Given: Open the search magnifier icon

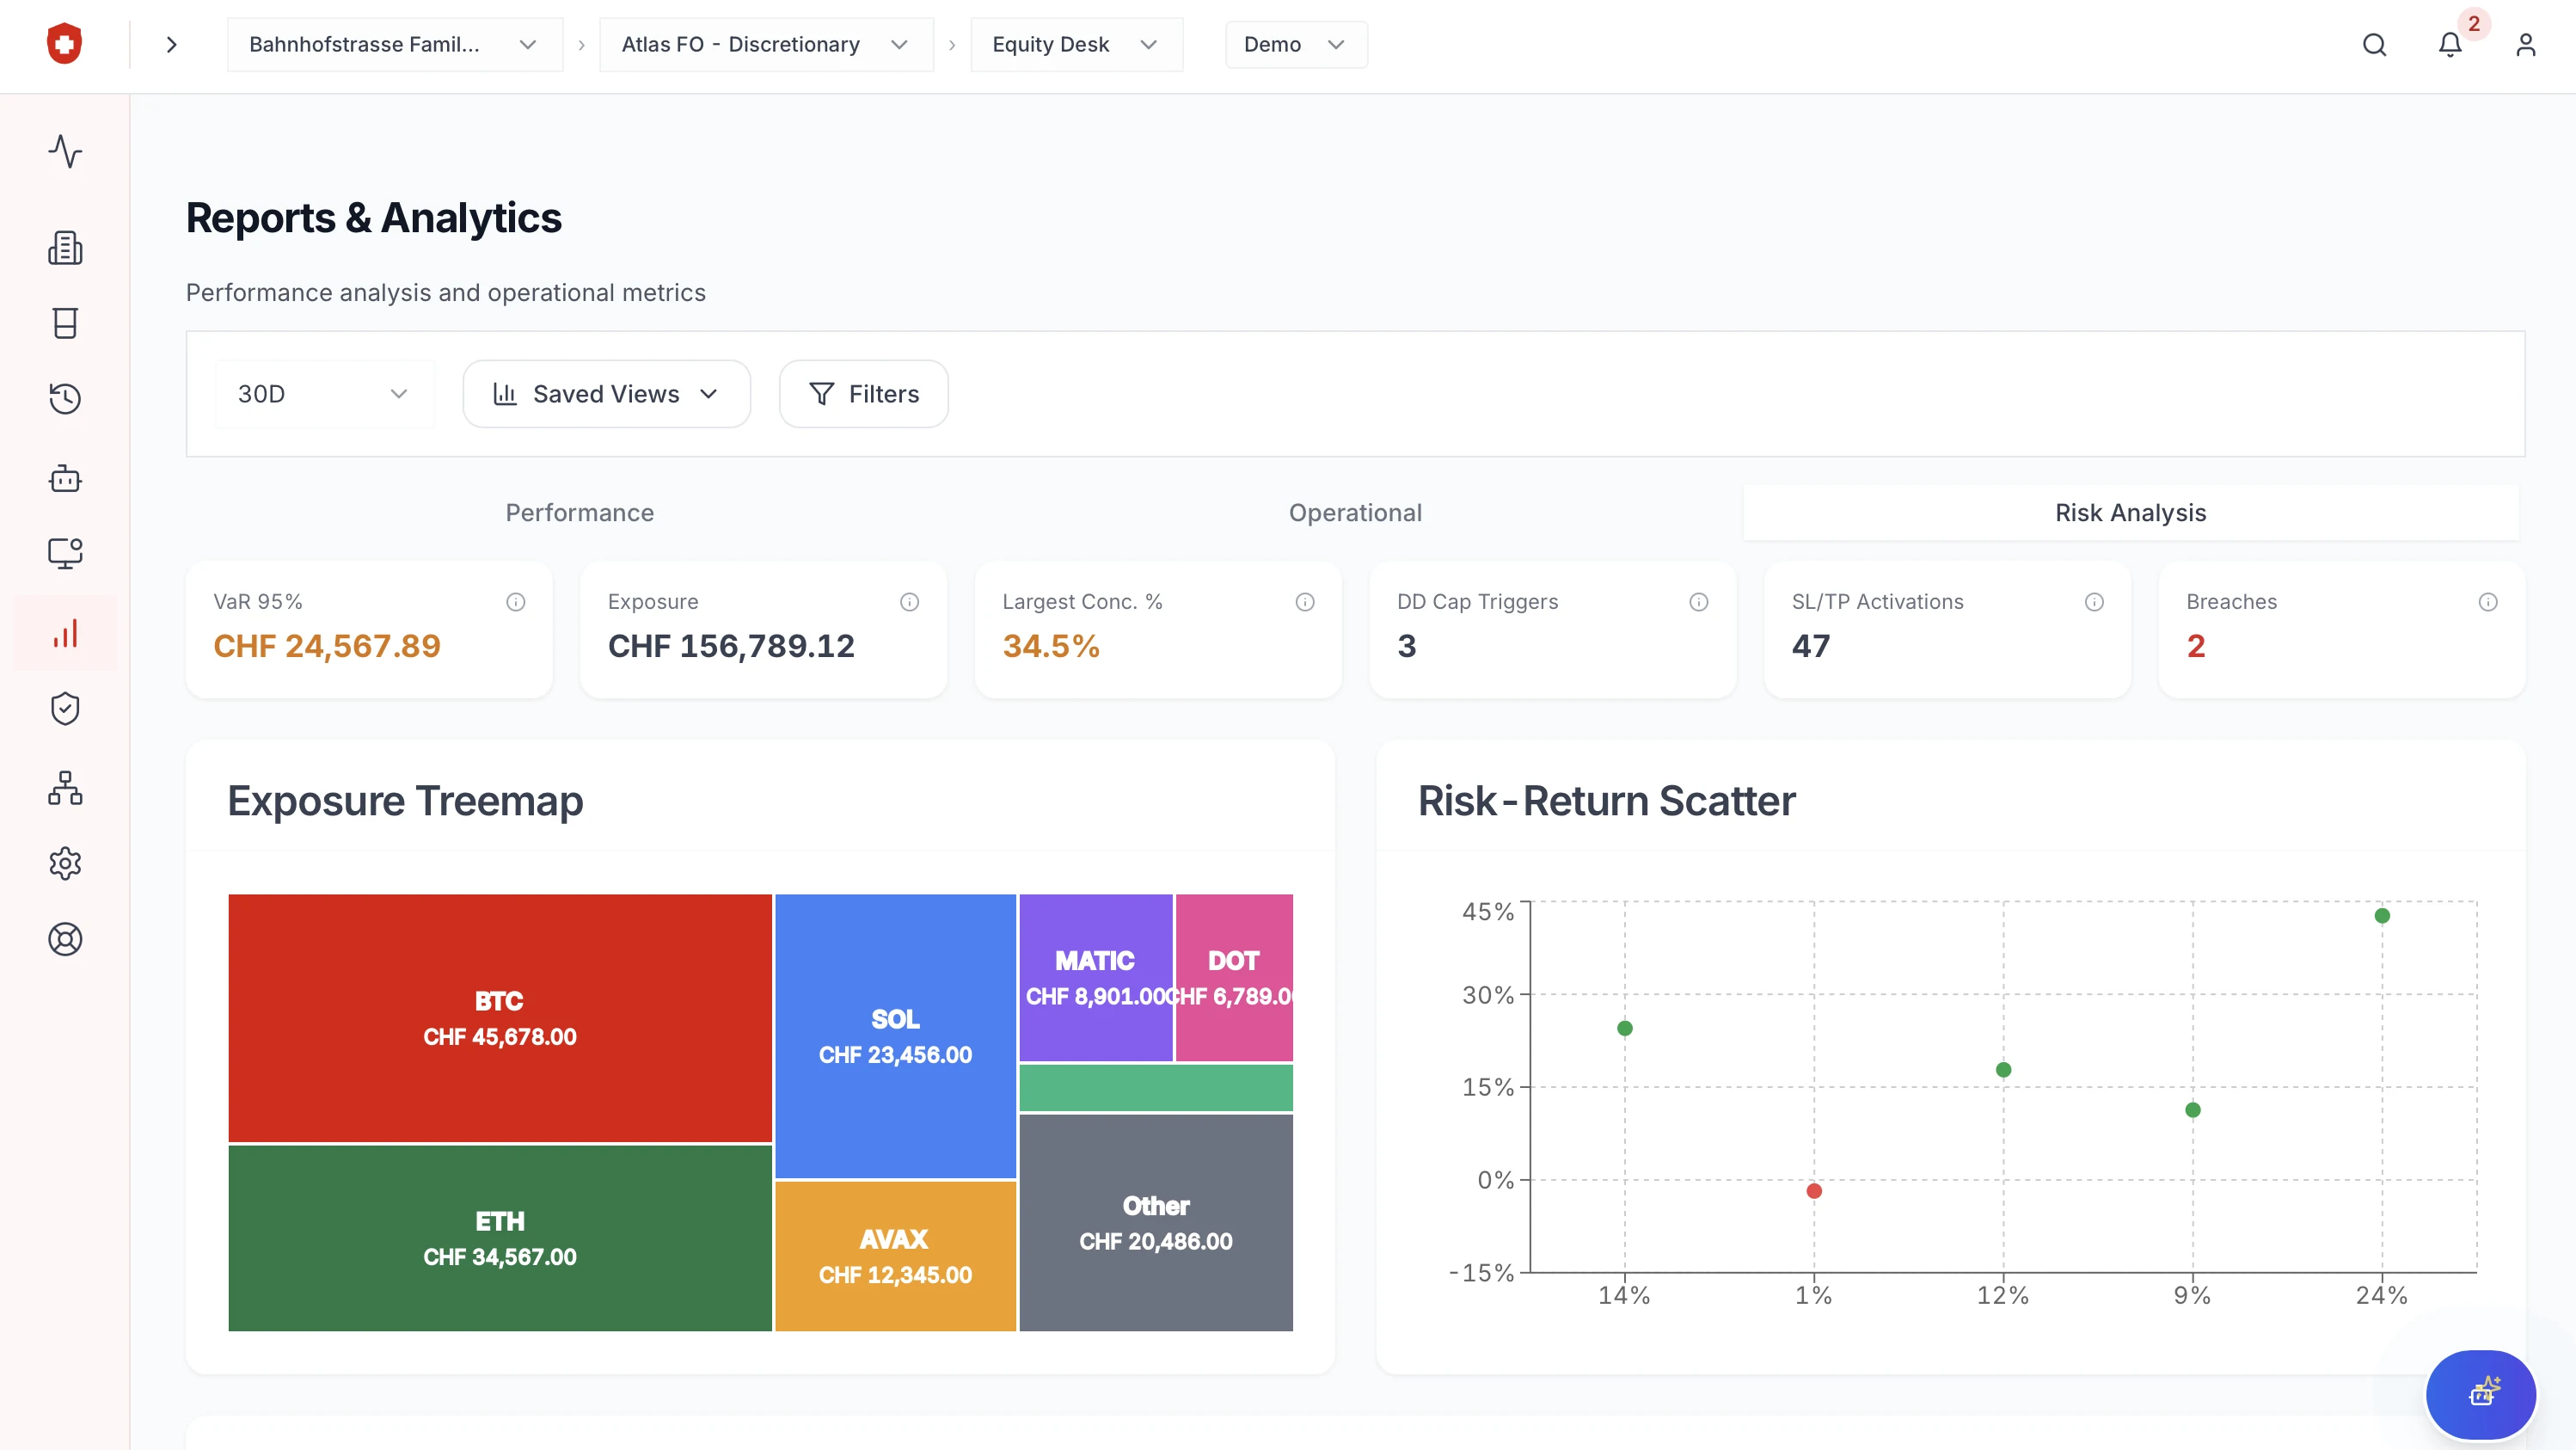Looking at the screenshot, I should click(x=2374, y=45).
